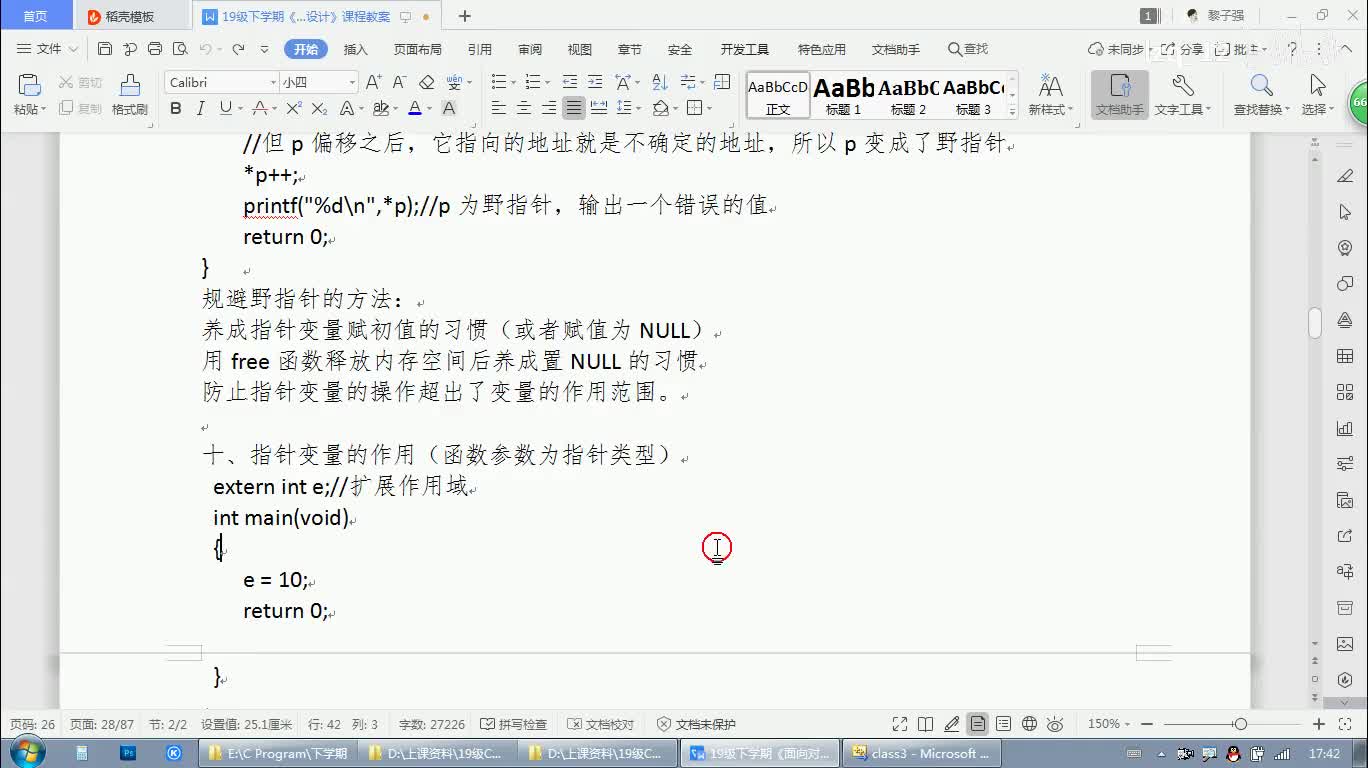Toggle bold formatting

coord(176,108)
